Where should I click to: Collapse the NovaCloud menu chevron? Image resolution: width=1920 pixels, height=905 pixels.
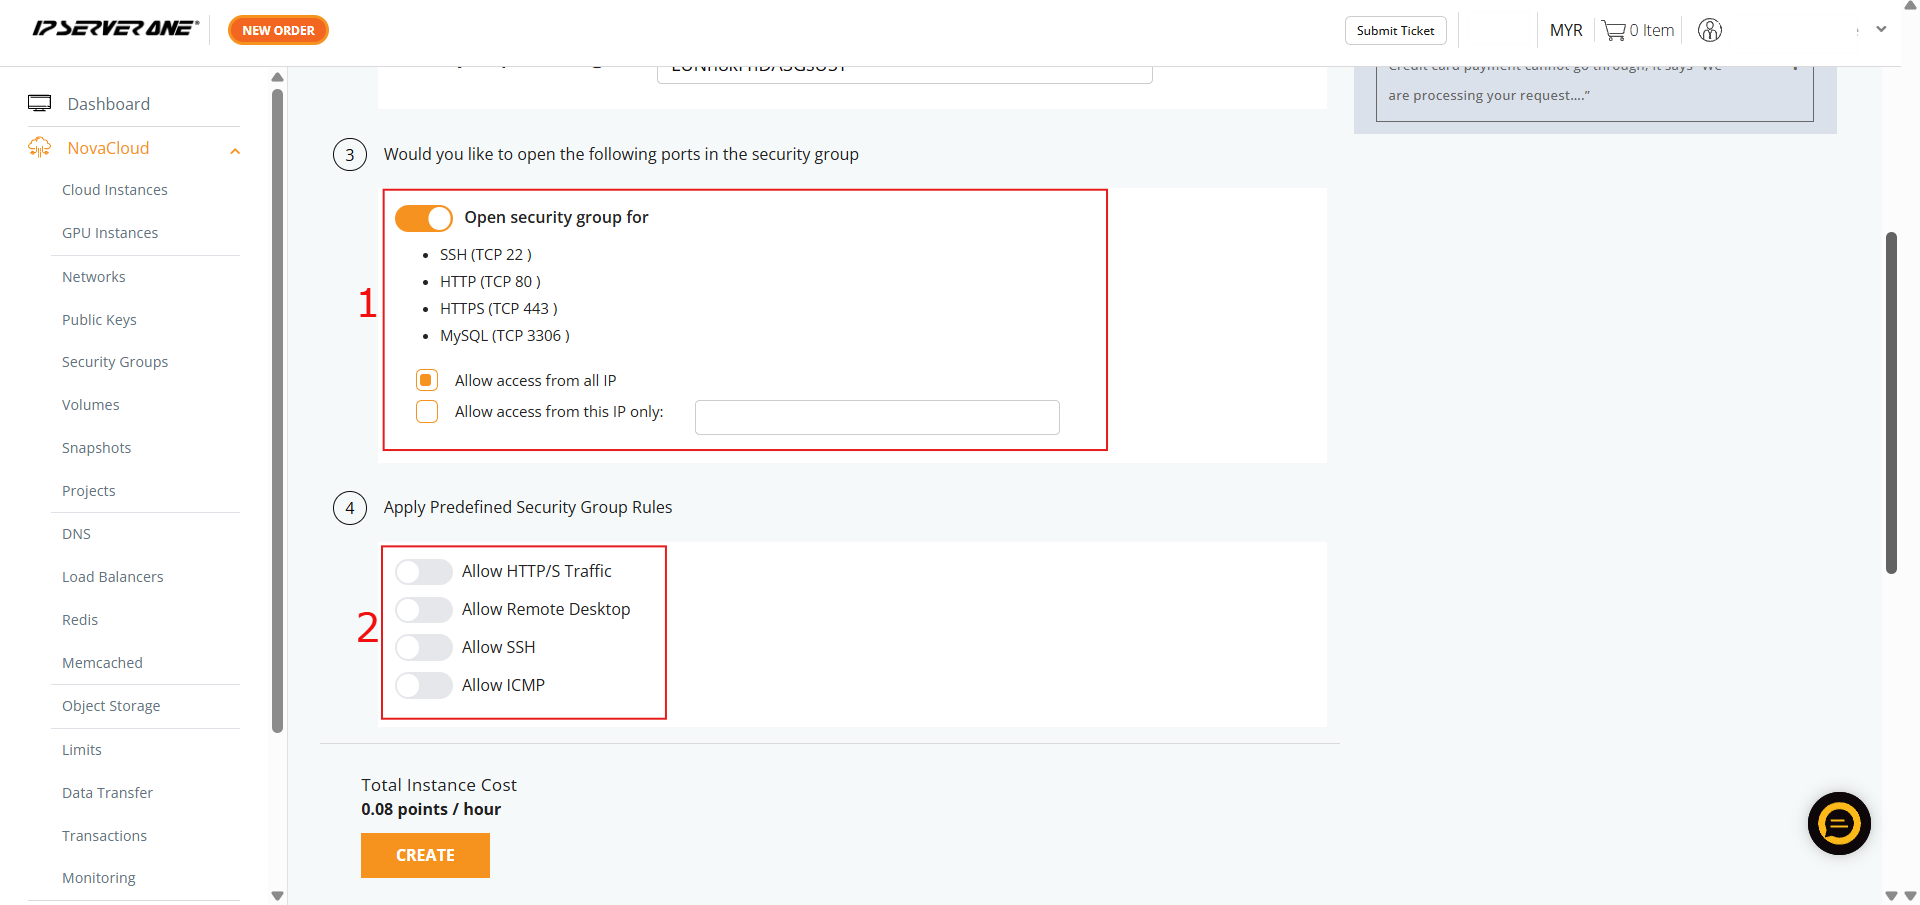[x=235, y=151]
